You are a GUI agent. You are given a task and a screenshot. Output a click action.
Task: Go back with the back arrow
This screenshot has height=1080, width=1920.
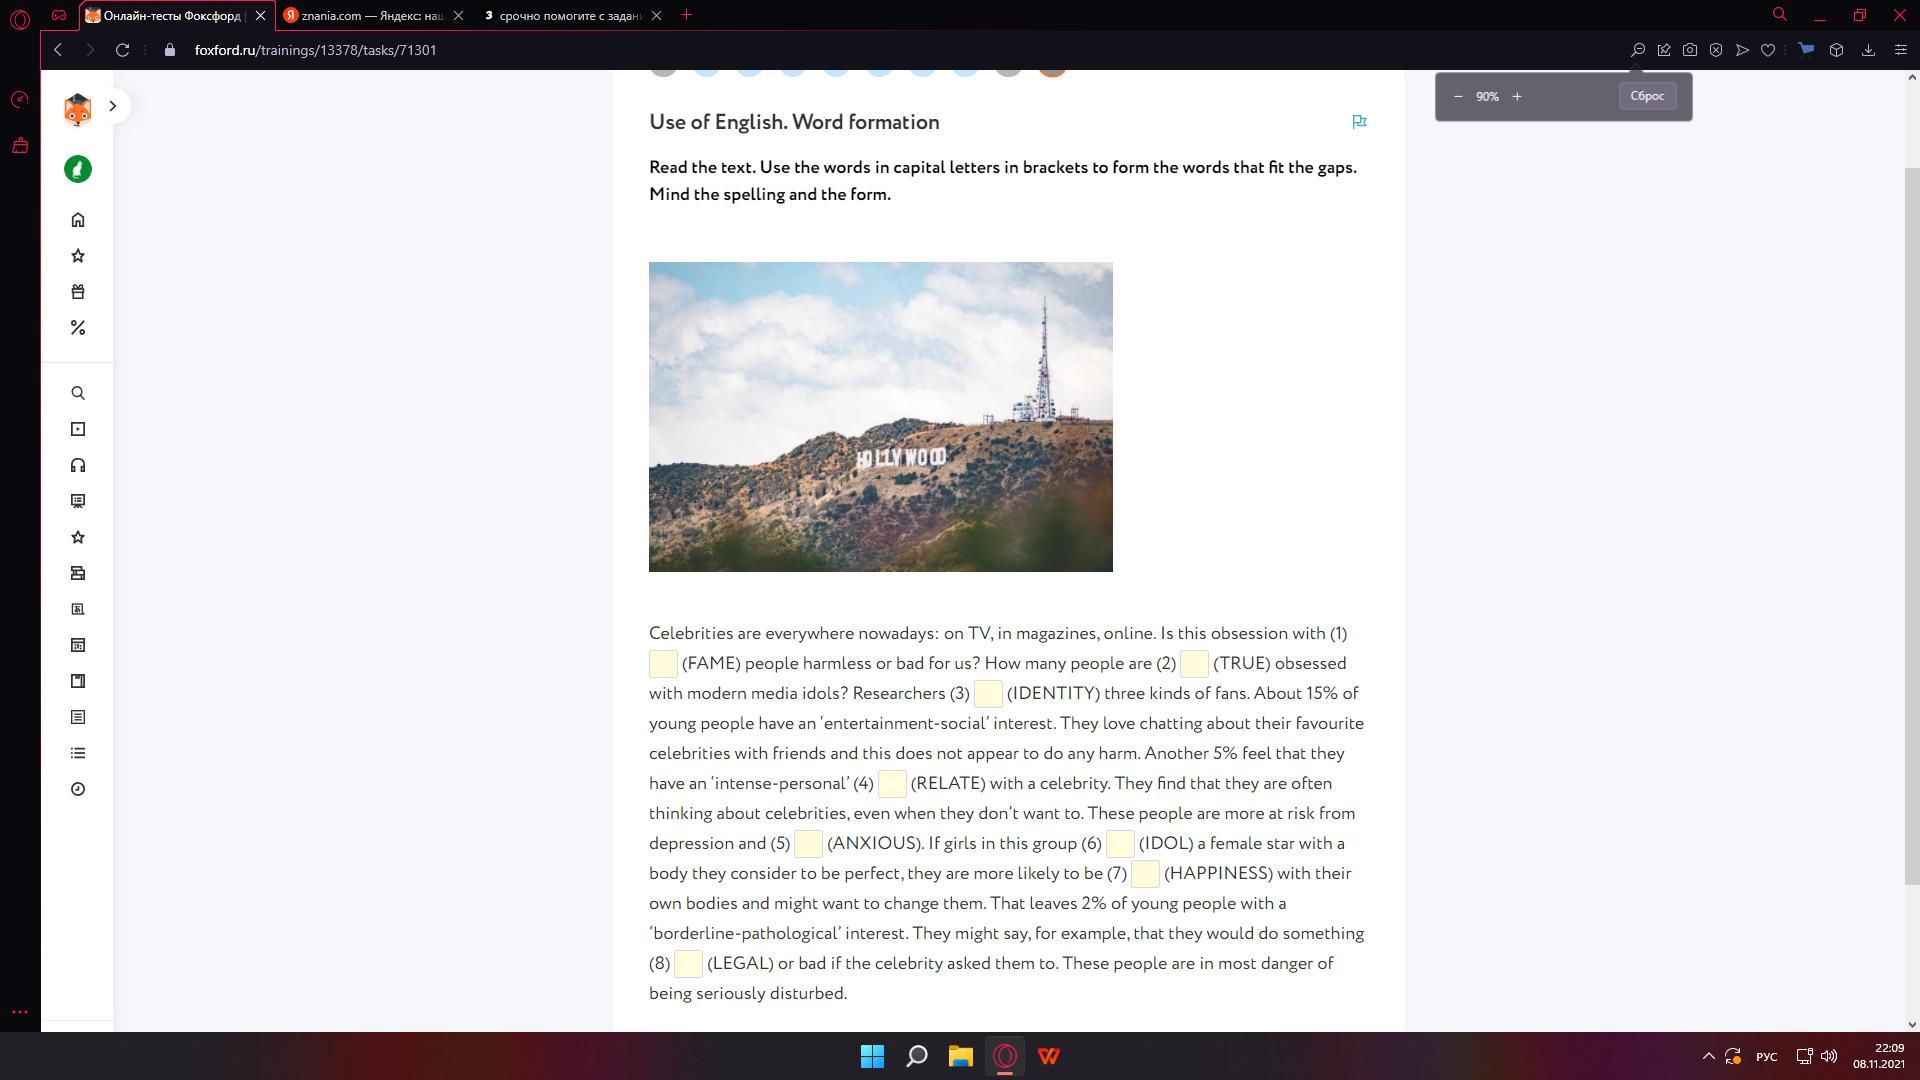click(x=58, y=50)
